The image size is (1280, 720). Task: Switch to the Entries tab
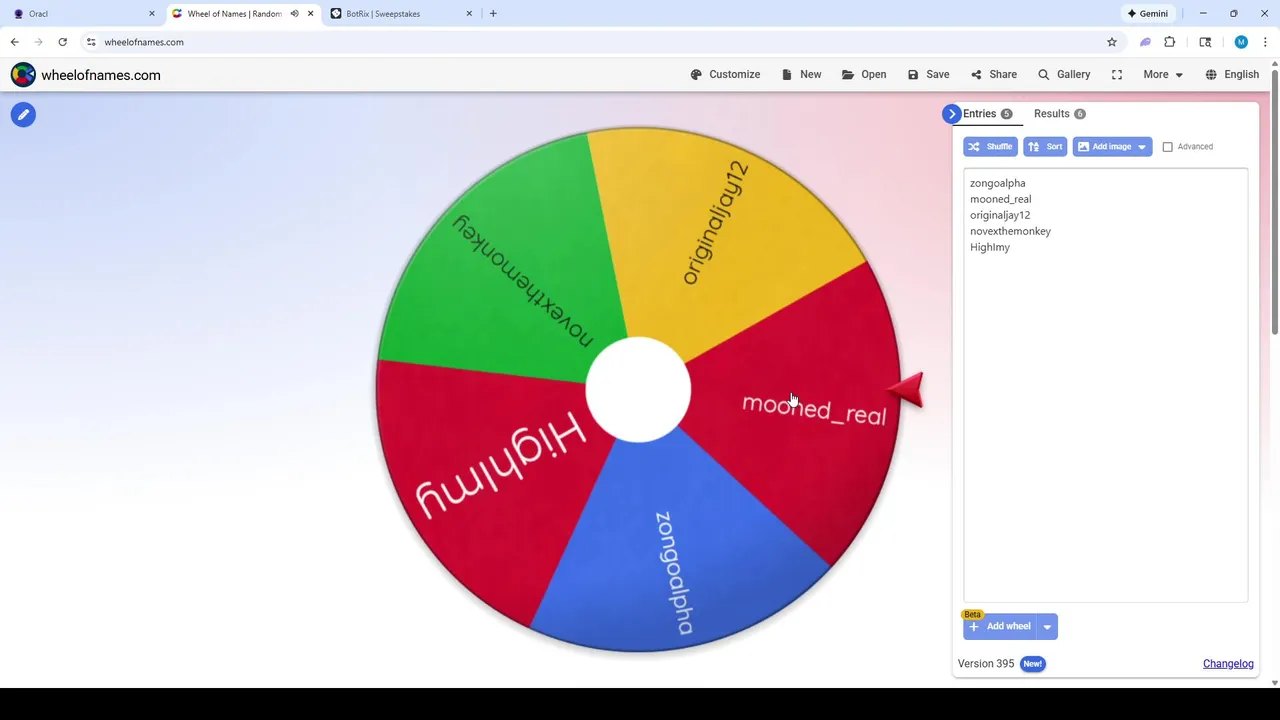[x=987, y=114]
